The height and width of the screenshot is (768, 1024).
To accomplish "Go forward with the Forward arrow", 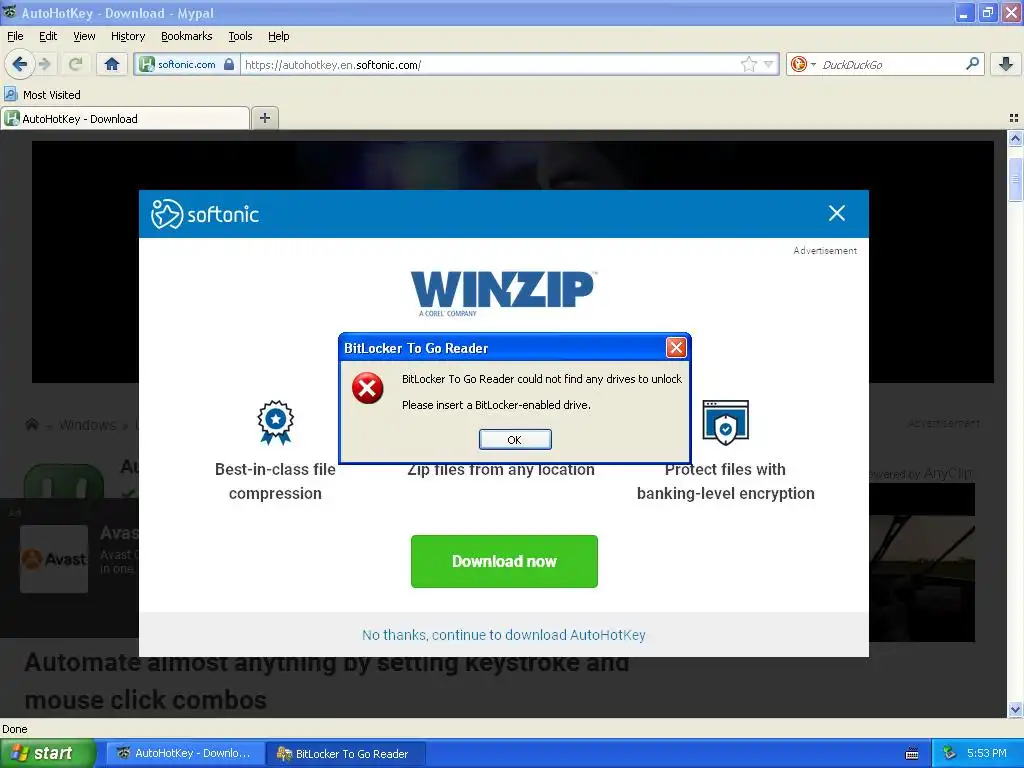I will (45, 64).
